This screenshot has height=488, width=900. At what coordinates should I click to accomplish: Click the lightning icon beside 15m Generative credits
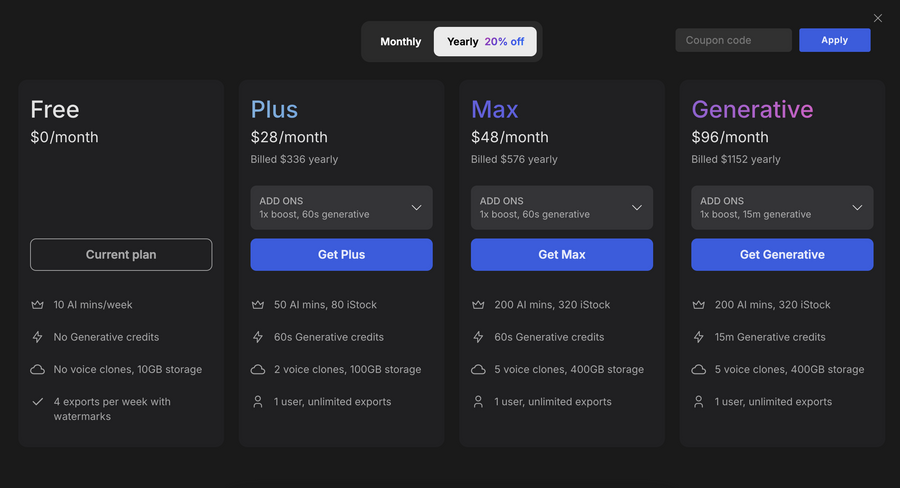pyautogui.click(x=698, y=337)
